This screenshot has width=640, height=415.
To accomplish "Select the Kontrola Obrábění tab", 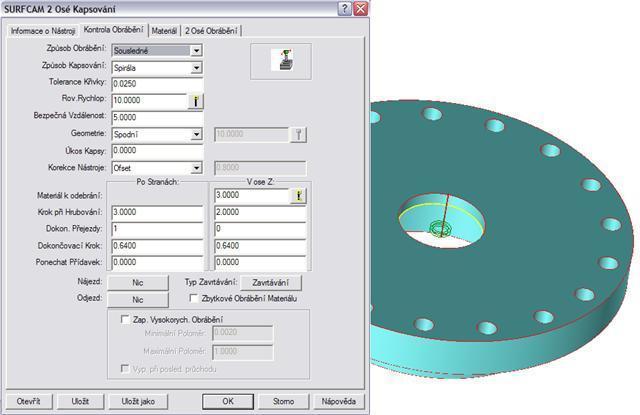I will coord(113,29).
